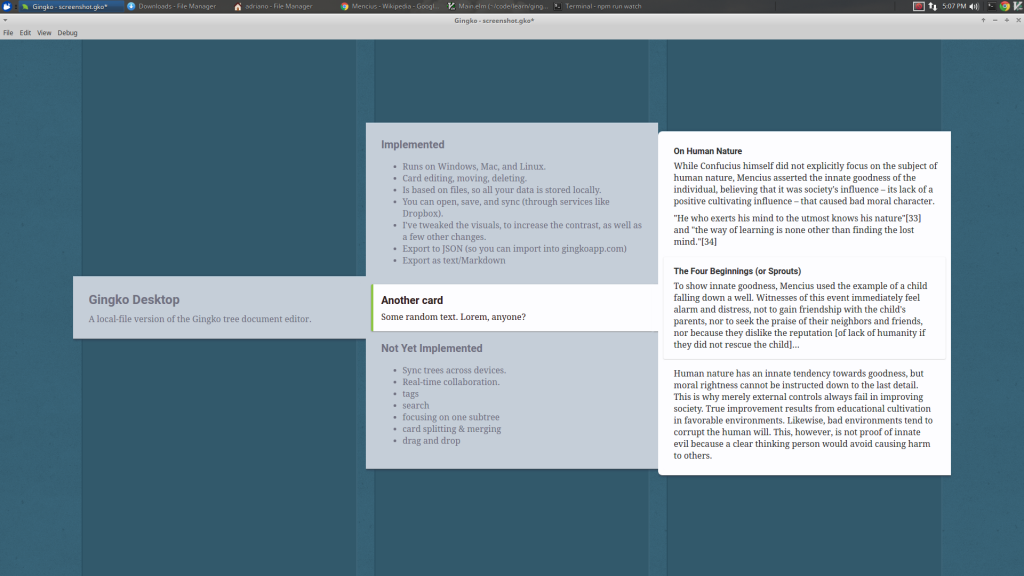Viewport: 1024px width, 576px height.
Task: Select the Not Yet Implemented card heading
Action: pos(432,348)
